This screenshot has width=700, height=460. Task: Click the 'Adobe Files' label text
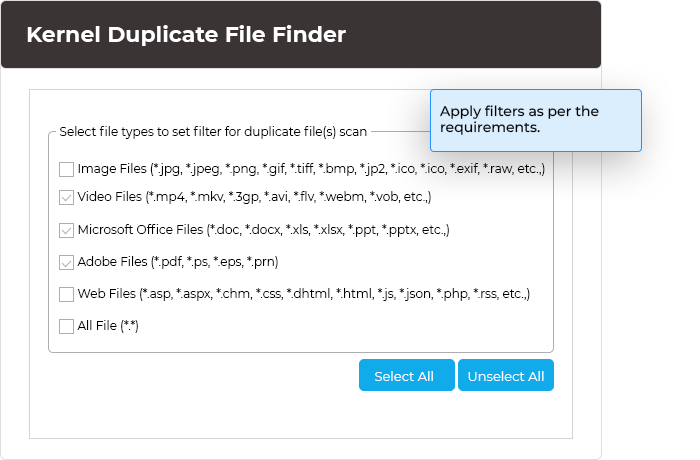pos(178,262)
